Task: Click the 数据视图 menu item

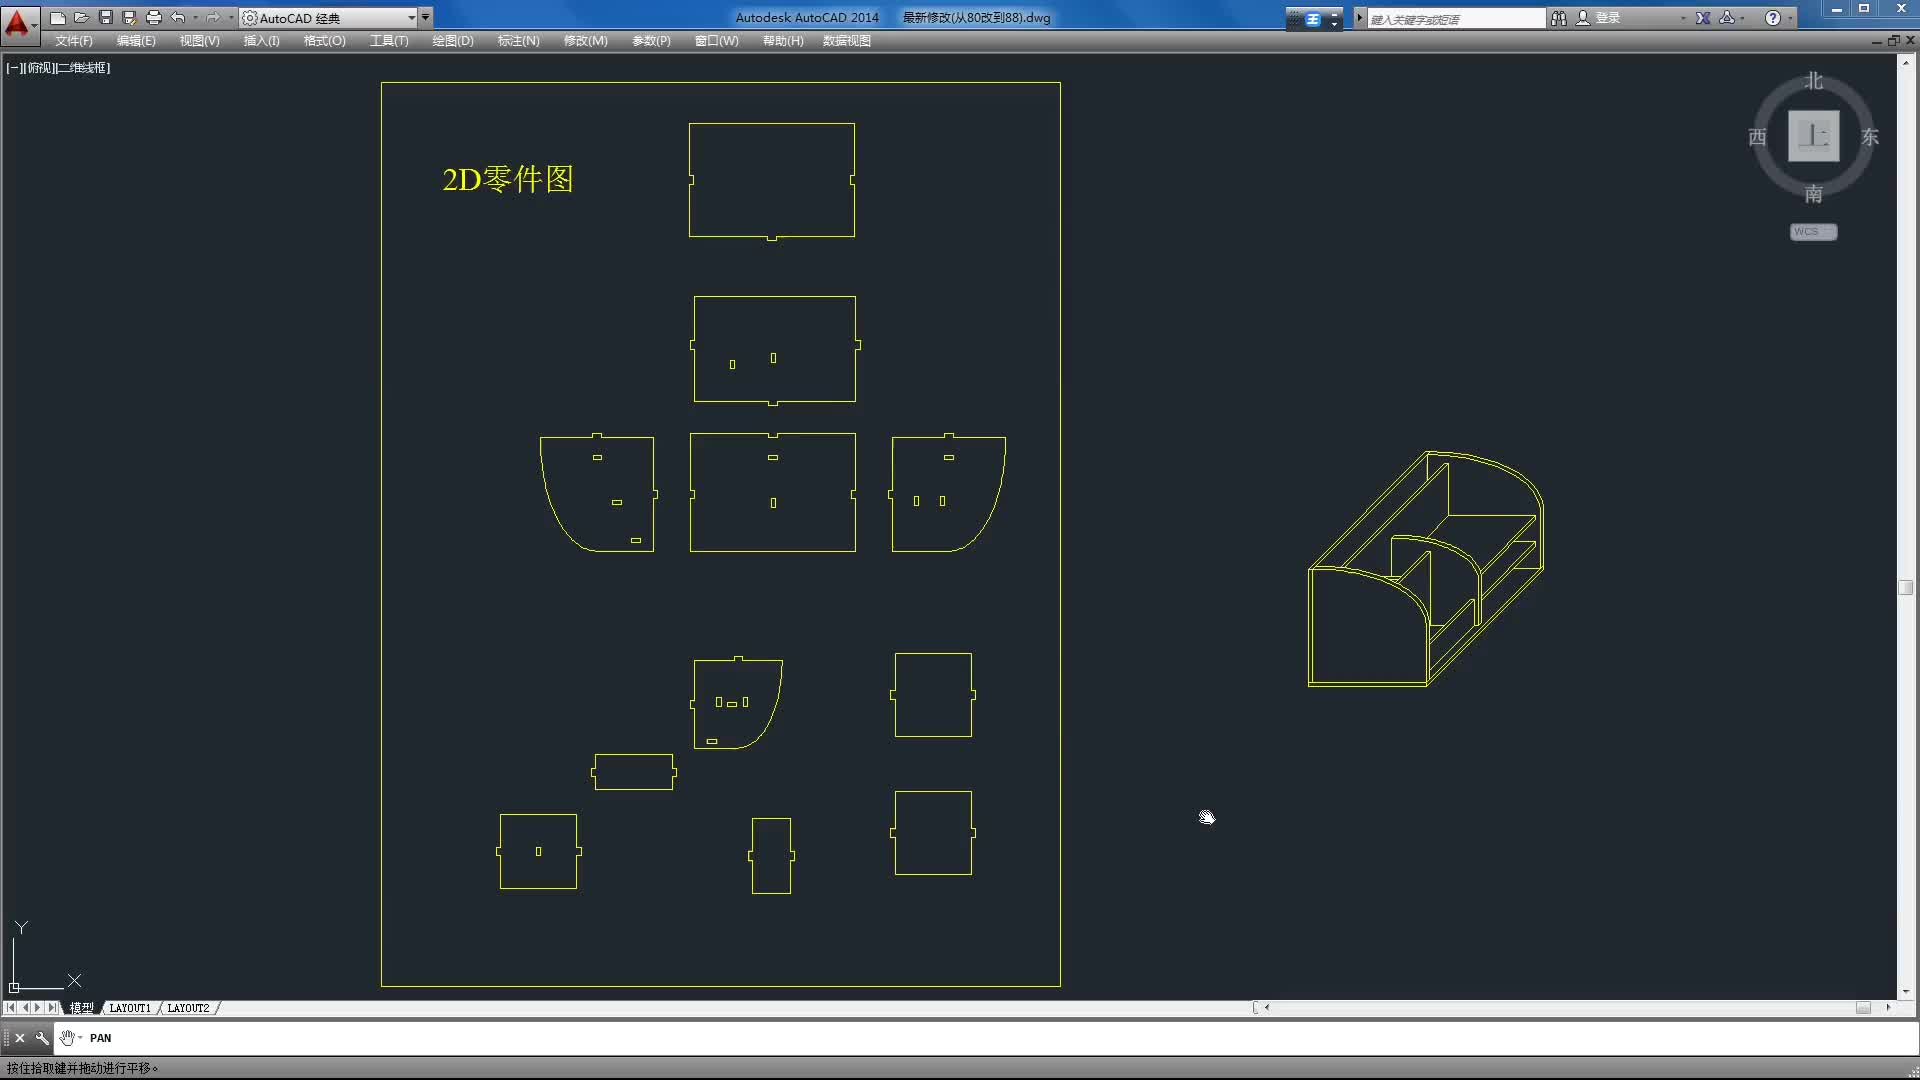Action: [x=847, y=40]
